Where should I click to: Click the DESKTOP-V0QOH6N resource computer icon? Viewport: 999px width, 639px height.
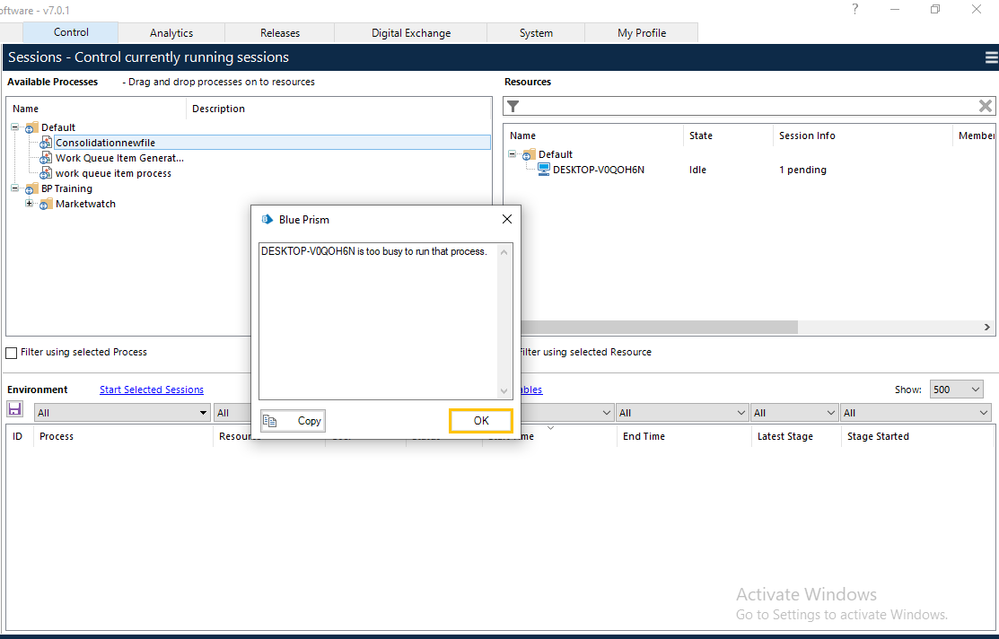coord(544,170)
